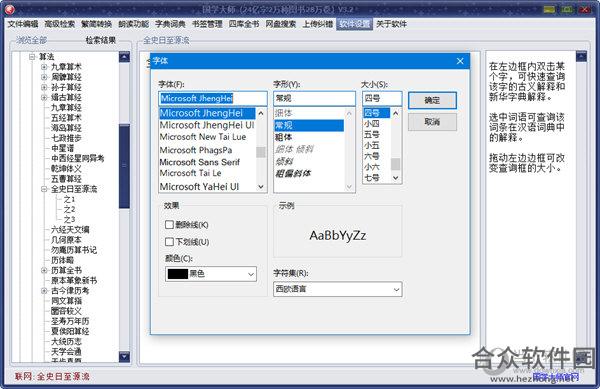Click the tree panel scrollbar thumb
This screenshot has height=389, width=600.
tap(124, 166)
